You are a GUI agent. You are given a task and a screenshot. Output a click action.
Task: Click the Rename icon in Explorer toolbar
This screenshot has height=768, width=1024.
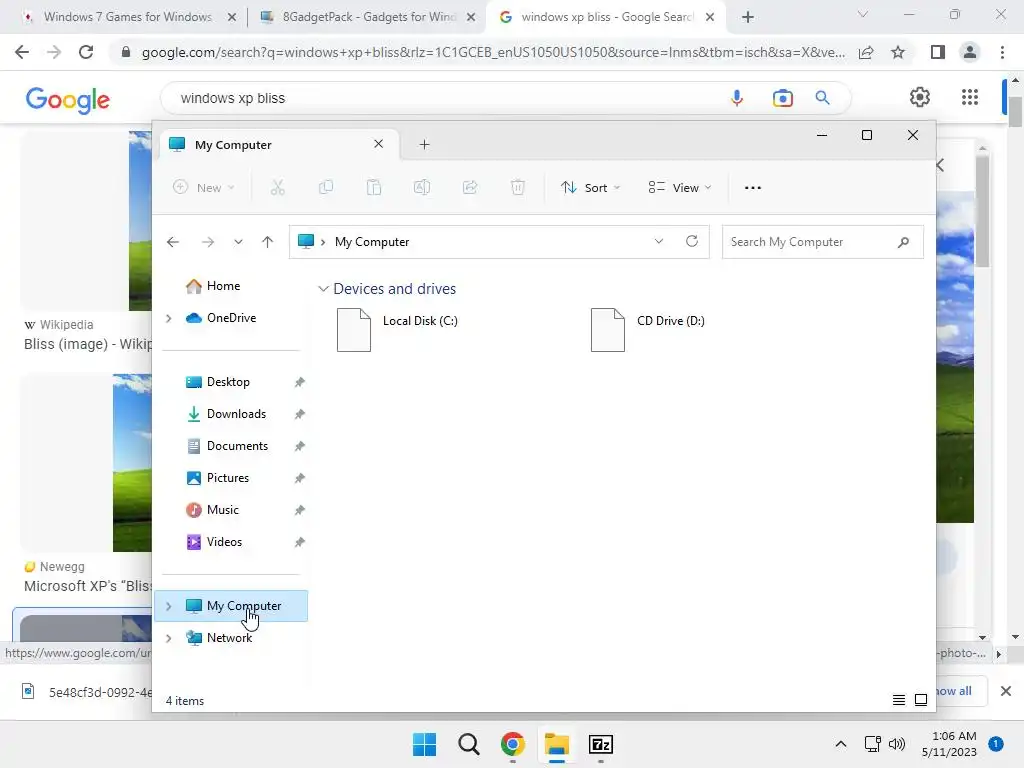(422, 188)
